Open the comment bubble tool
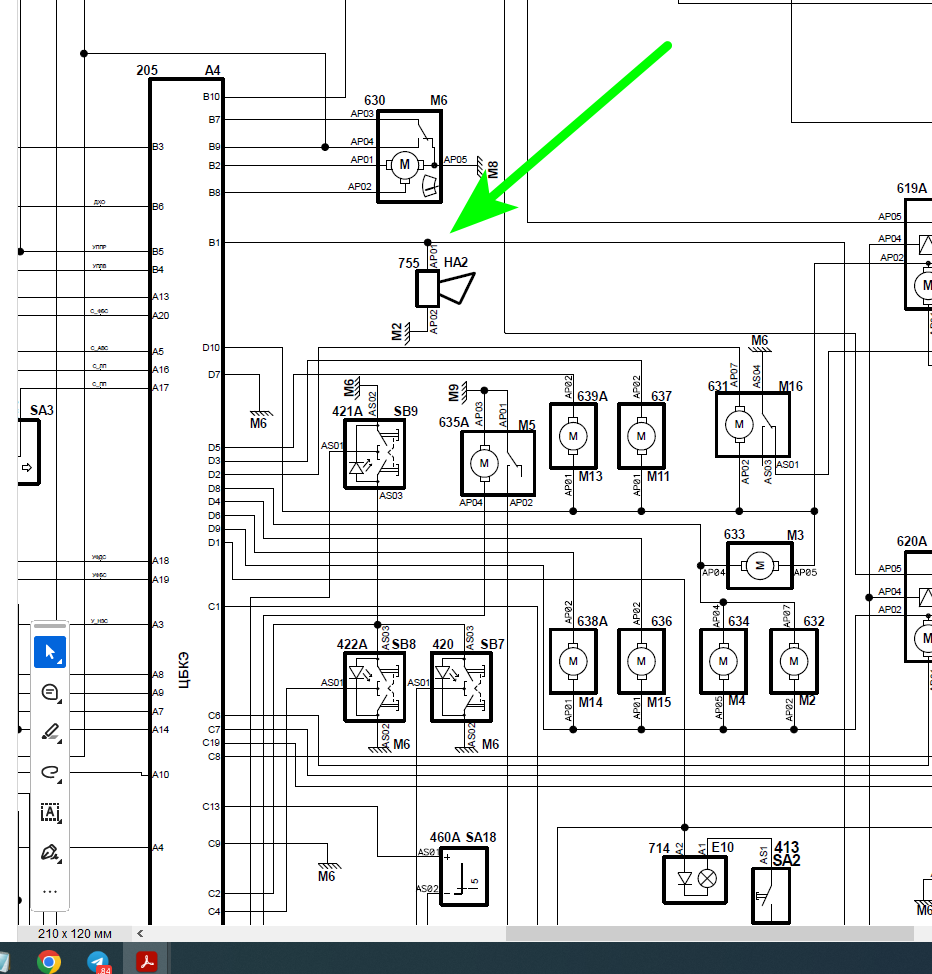 pyautogui.click(x=50, y=692)
